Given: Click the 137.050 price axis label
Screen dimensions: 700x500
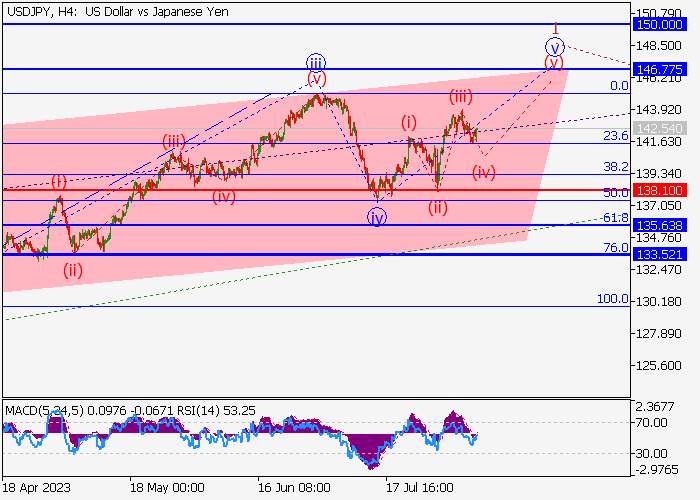Looking at the screenshot, I should pos(659,205).
